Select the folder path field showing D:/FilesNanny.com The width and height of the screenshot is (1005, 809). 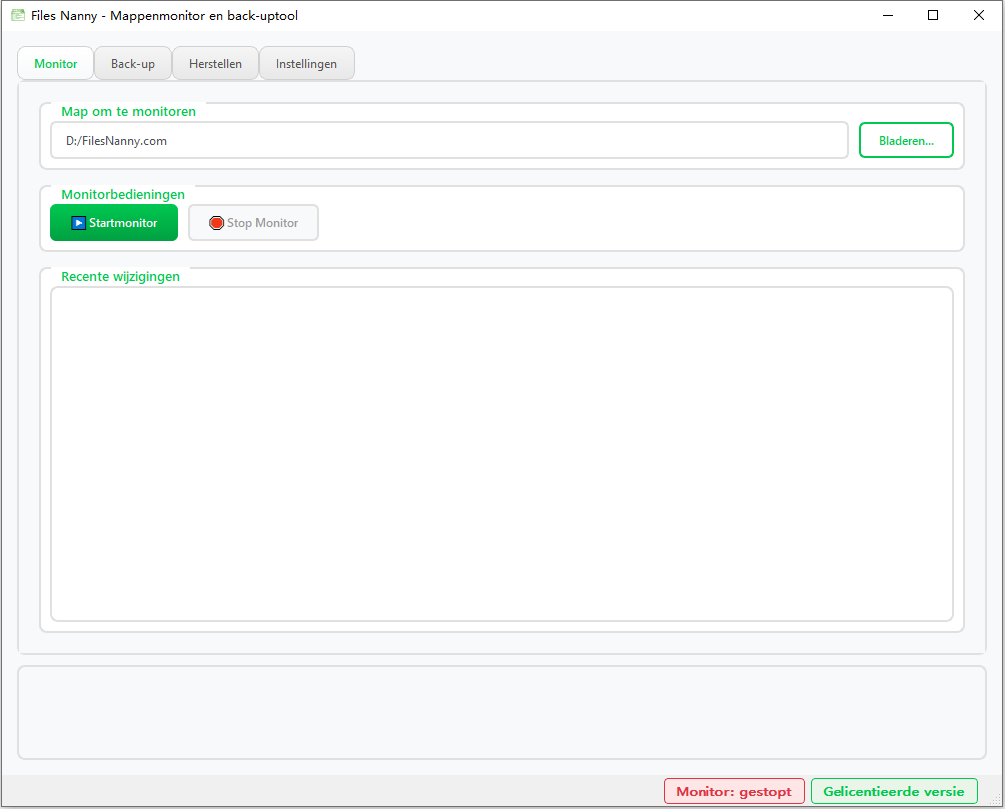(448, 140)
